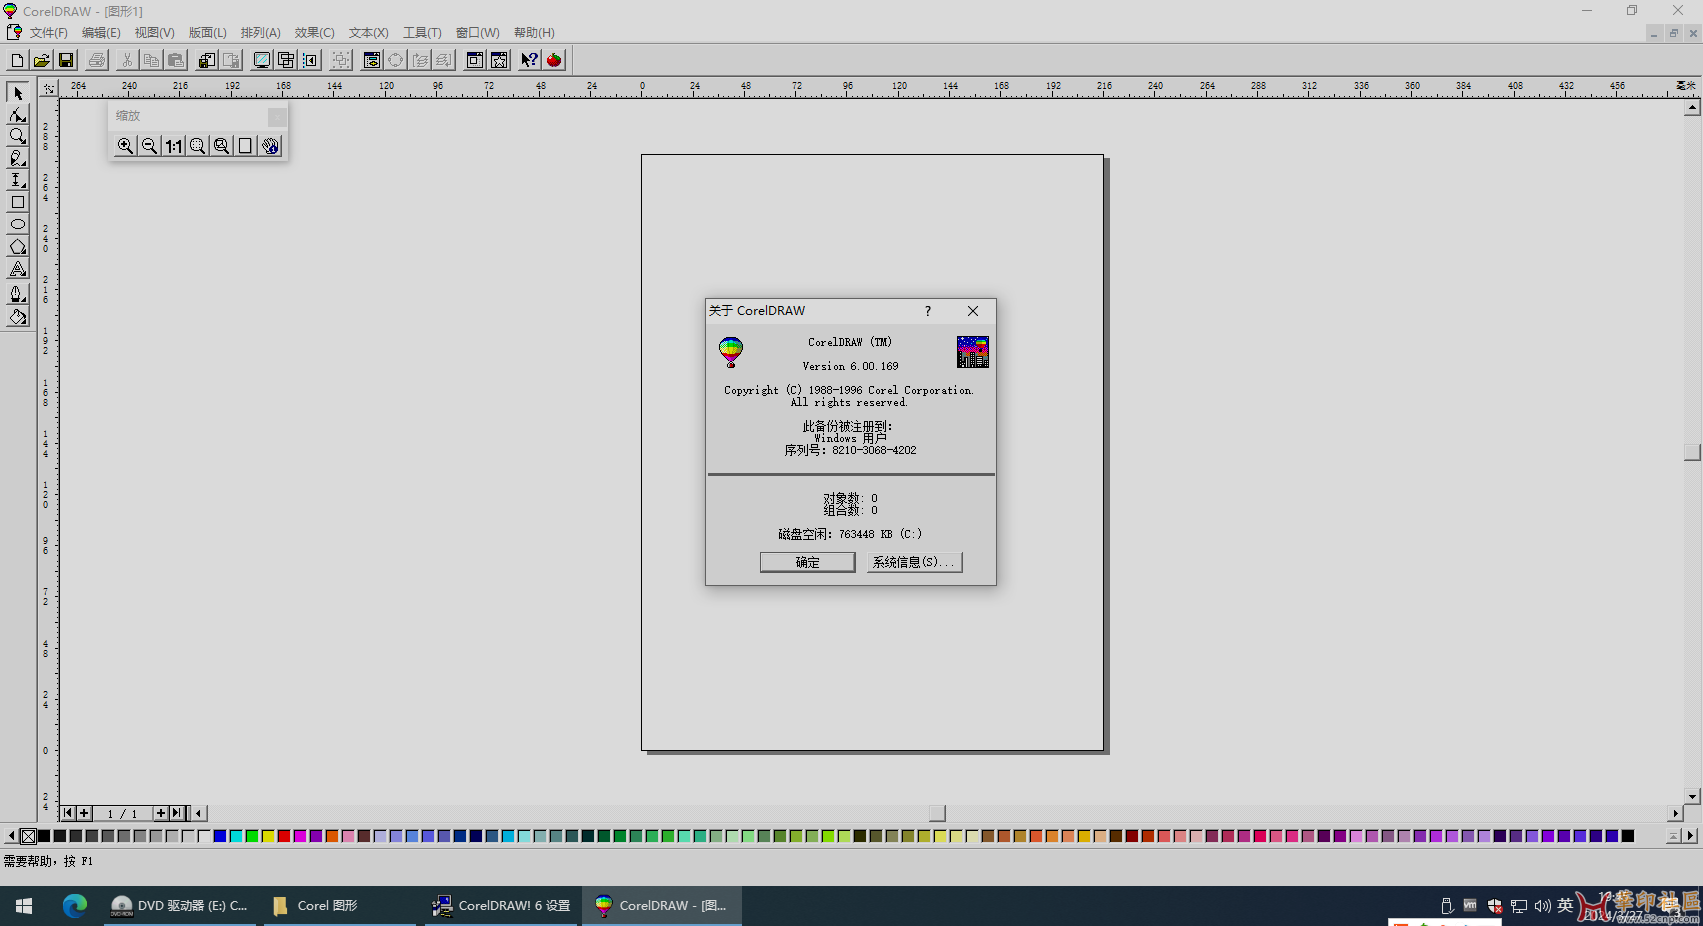Open the 窗口(W) menu

click(x=478, y=33)
